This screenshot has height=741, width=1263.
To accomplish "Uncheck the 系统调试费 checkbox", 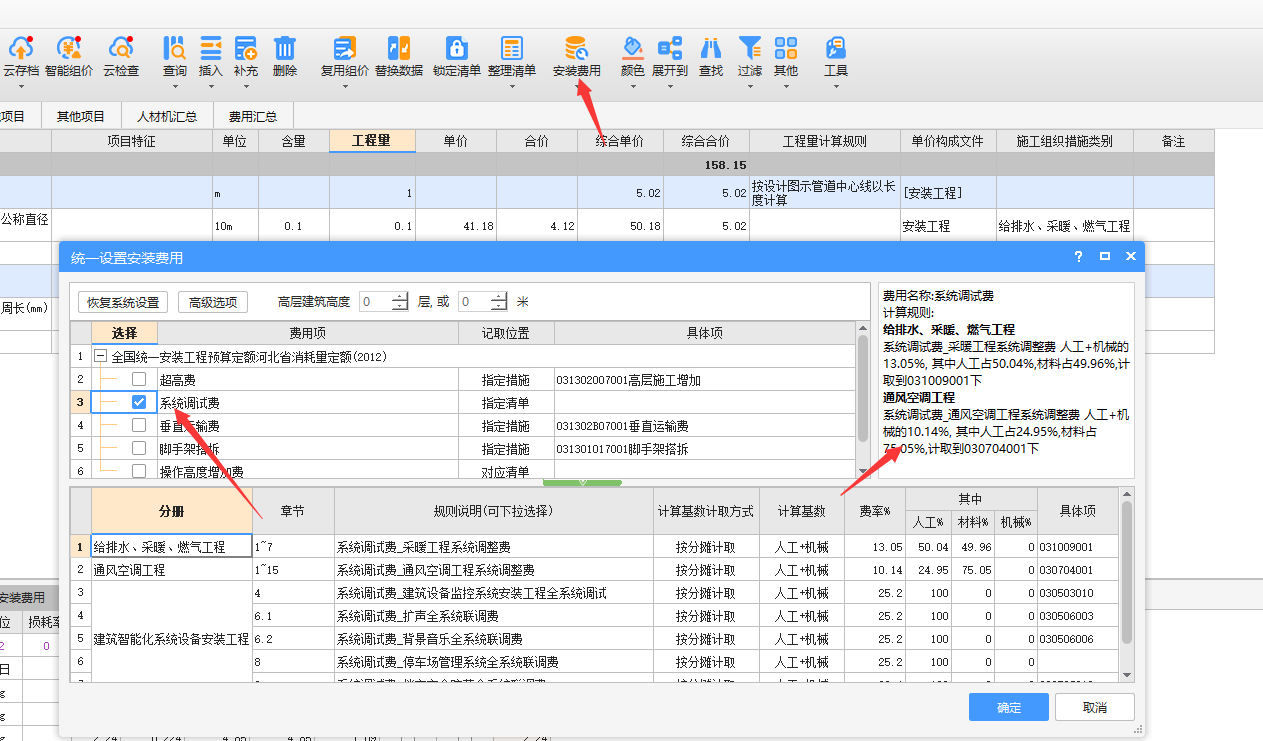I will tap(139, 403).
